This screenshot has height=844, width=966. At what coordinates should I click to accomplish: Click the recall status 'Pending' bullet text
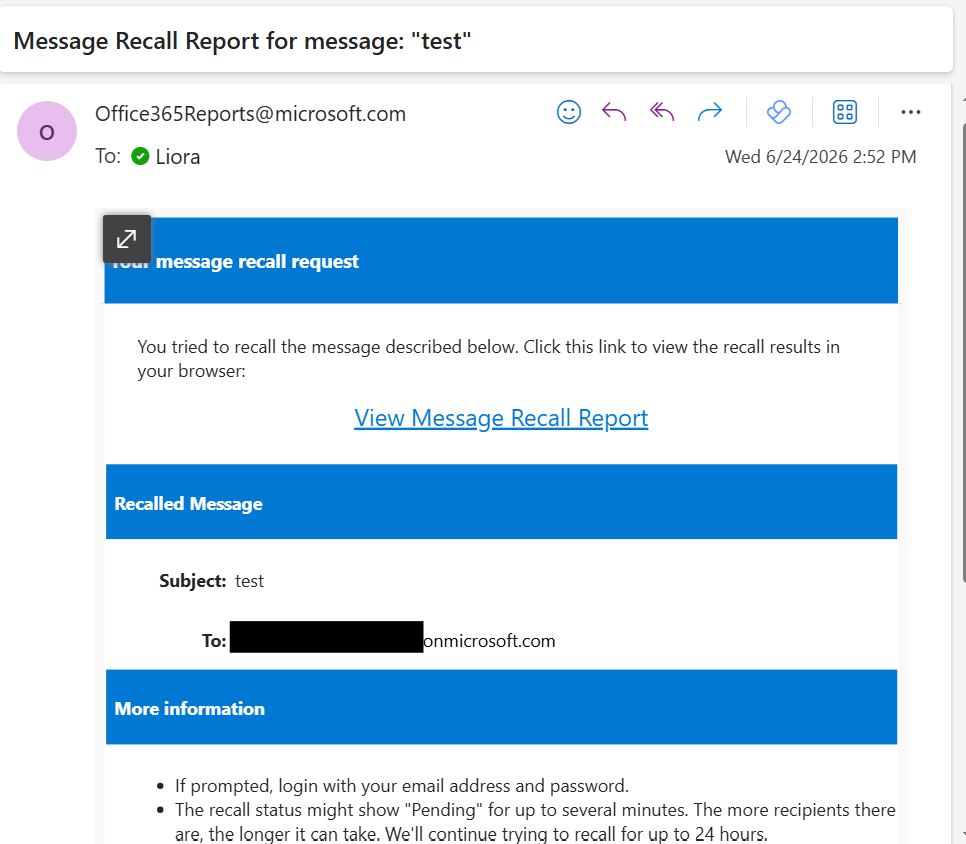click(535, 822)
